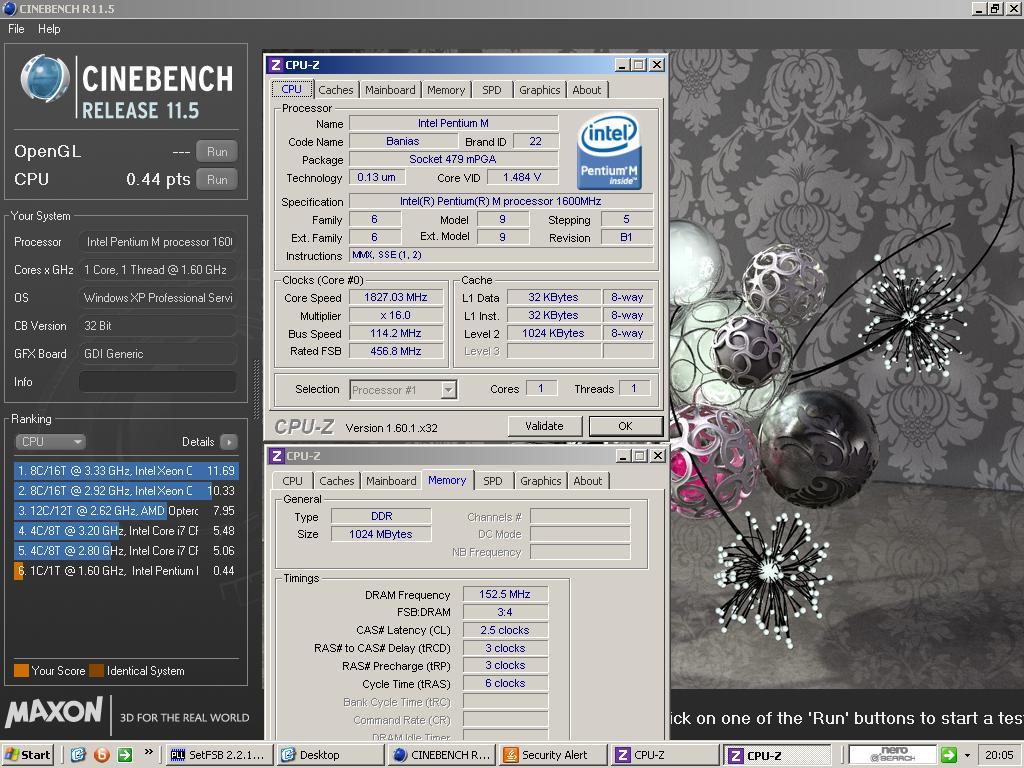
Task: Select ranking row 8C/16T @ 3.33 GHz Intel Xeon
Action: [125, 471]
